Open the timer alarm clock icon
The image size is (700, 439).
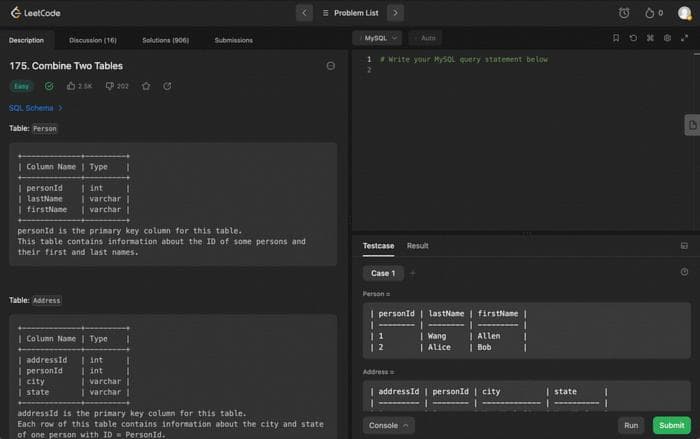pos(624,13)
